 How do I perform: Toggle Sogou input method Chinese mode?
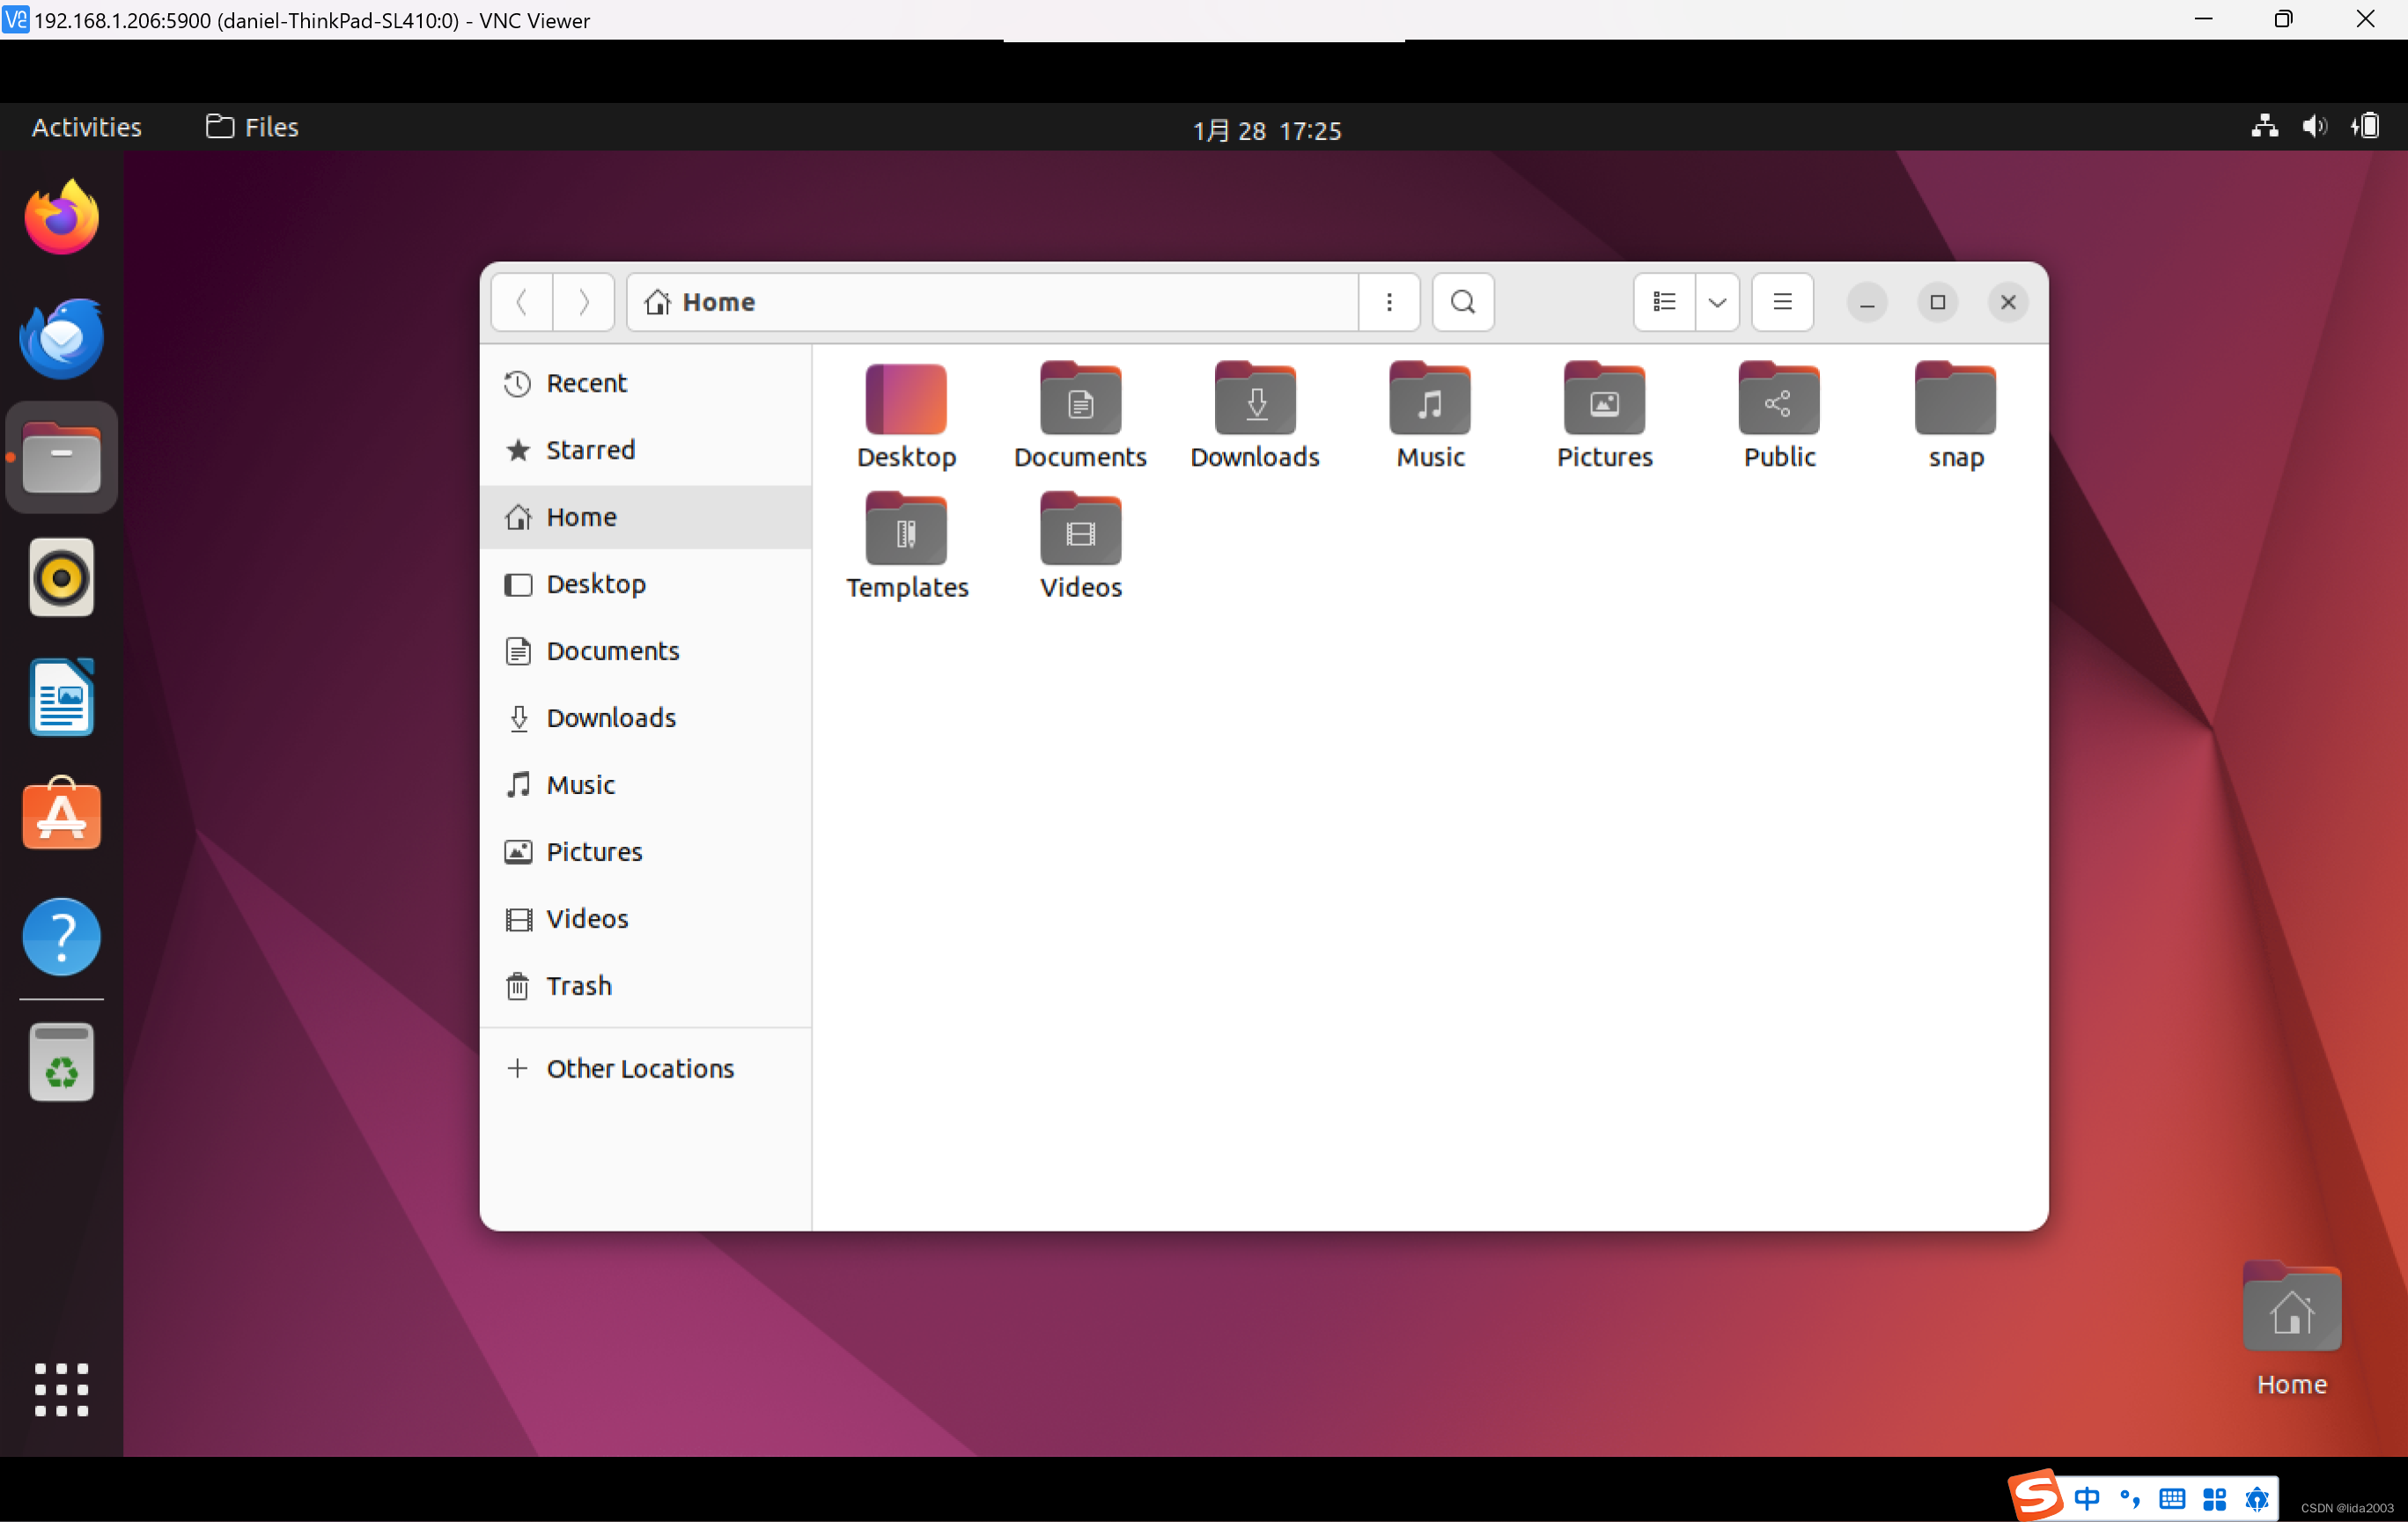[2086, 1497]
